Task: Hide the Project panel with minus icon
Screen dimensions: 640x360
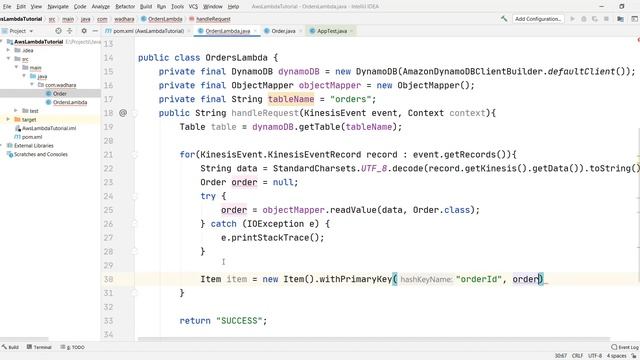Action: 95,31
